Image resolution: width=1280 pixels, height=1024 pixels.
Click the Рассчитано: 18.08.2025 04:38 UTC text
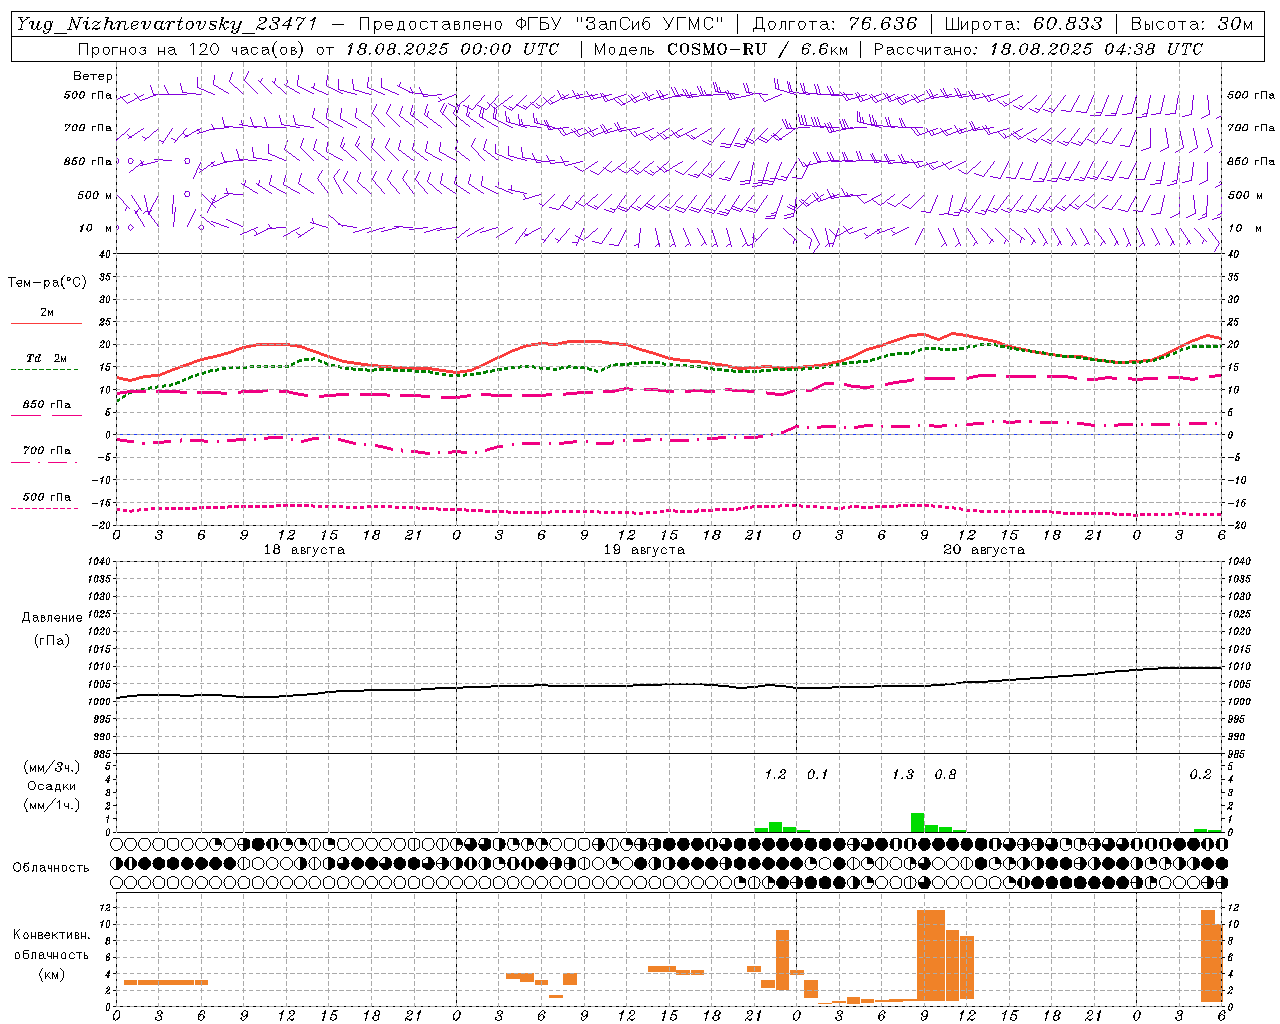(1038, 49)
